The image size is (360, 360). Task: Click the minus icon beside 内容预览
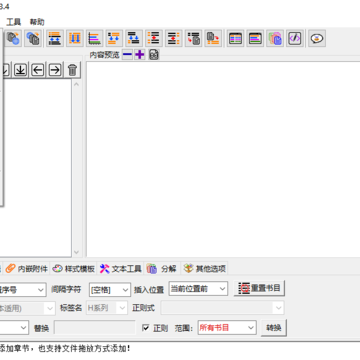[x=127, y=54]
